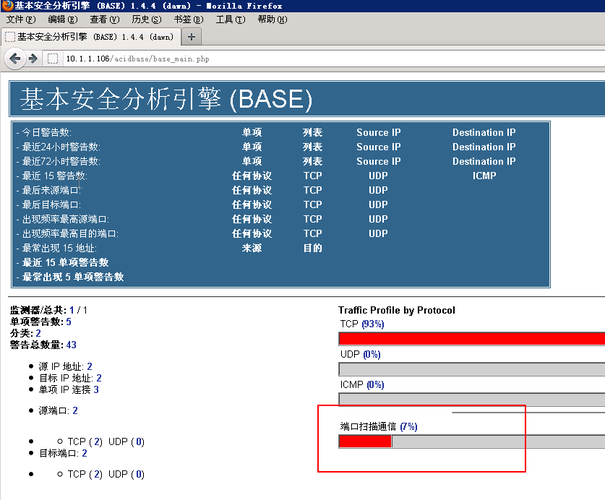Open the 查看 menu

(105, 19)
